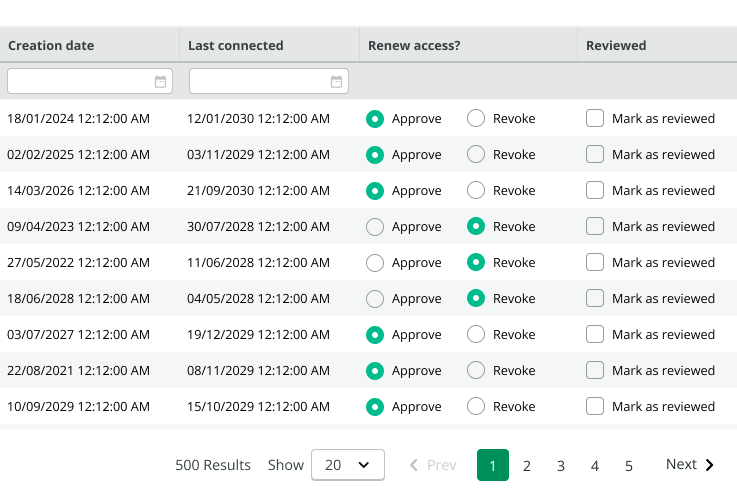Select Approve for the 18/06/2028 row

375,299
